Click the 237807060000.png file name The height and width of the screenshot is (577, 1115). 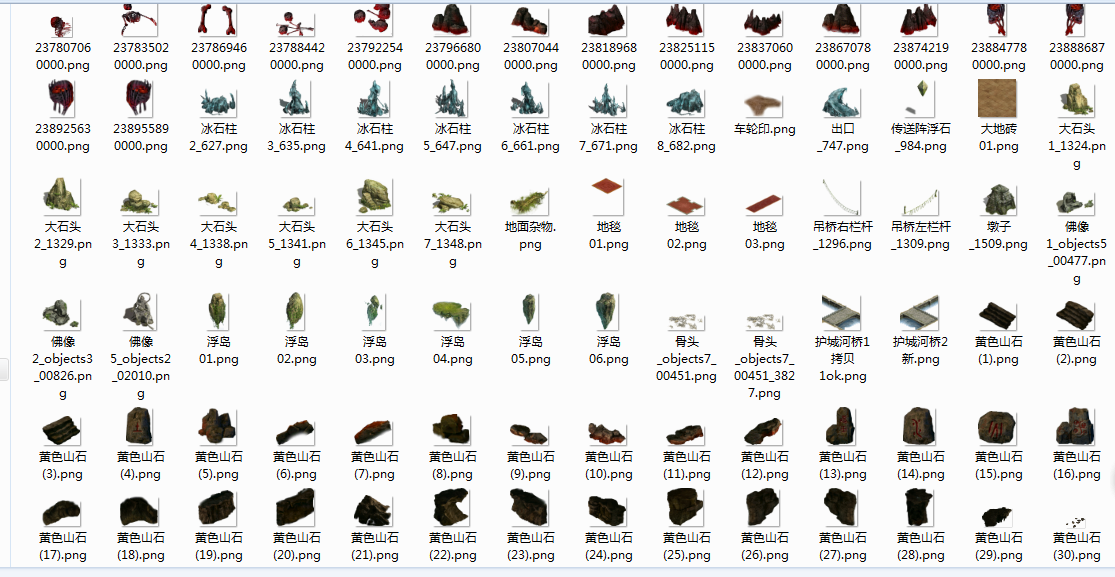click(x=63, y=56)
